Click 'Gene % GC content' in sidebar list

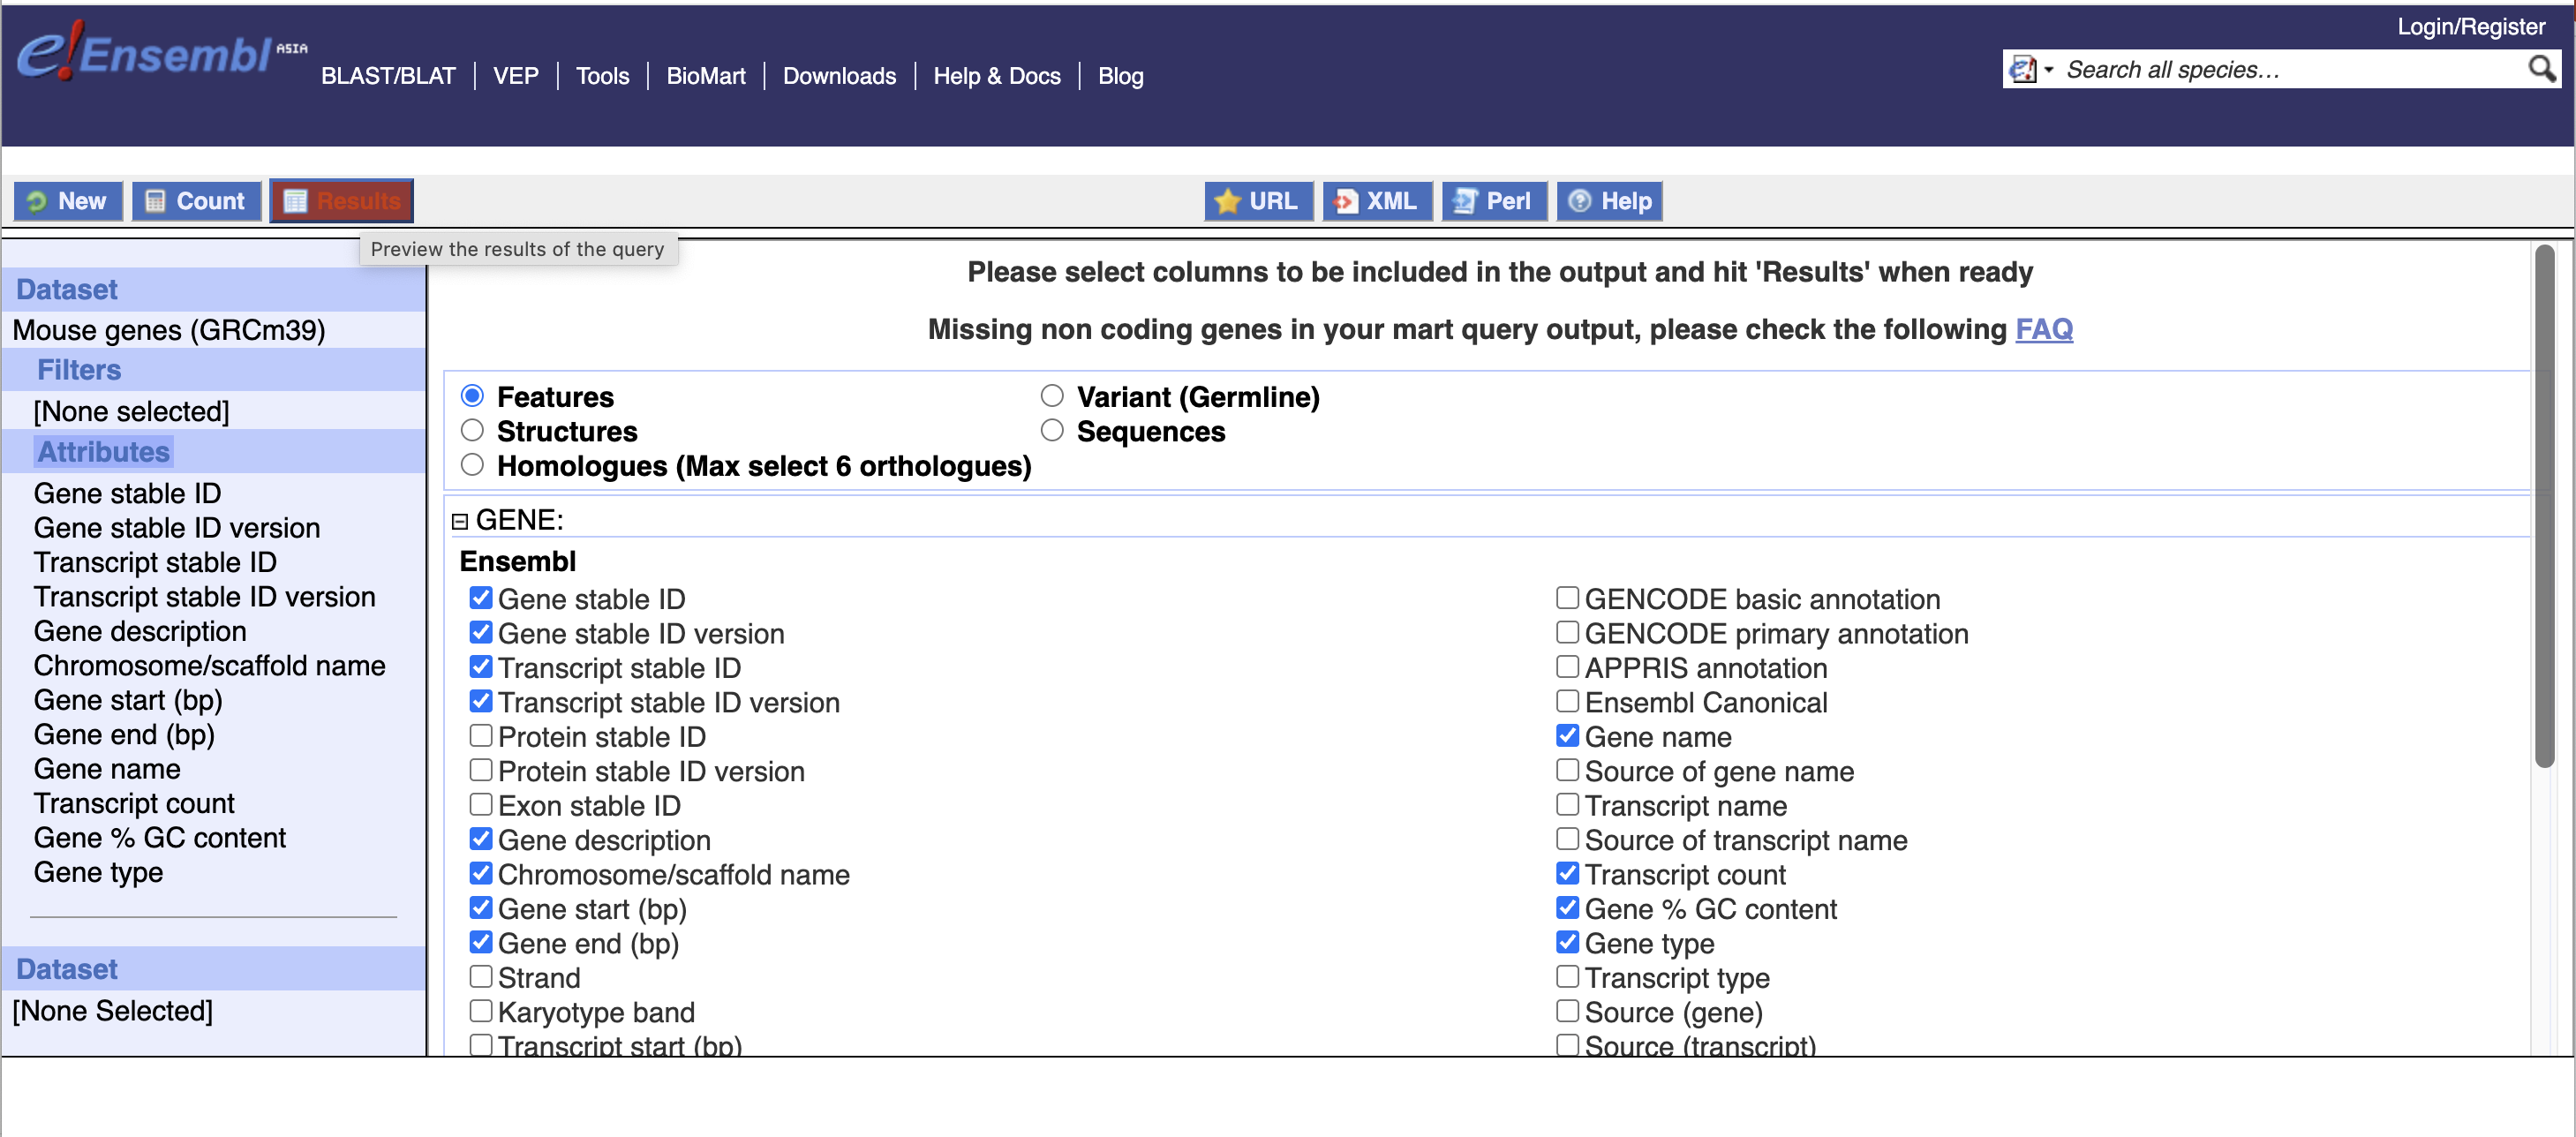click(160, 838)
